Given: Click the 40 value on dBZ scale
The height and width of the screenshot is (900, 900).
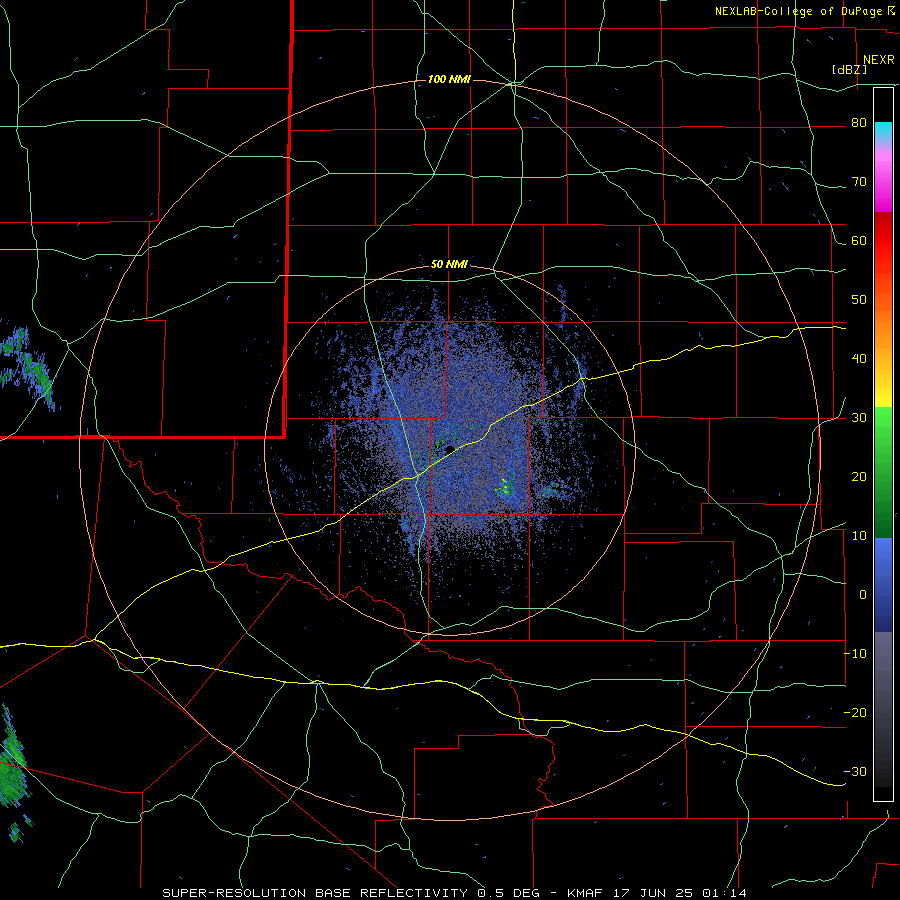Looking at the screenshot, I should coord(859,359).
